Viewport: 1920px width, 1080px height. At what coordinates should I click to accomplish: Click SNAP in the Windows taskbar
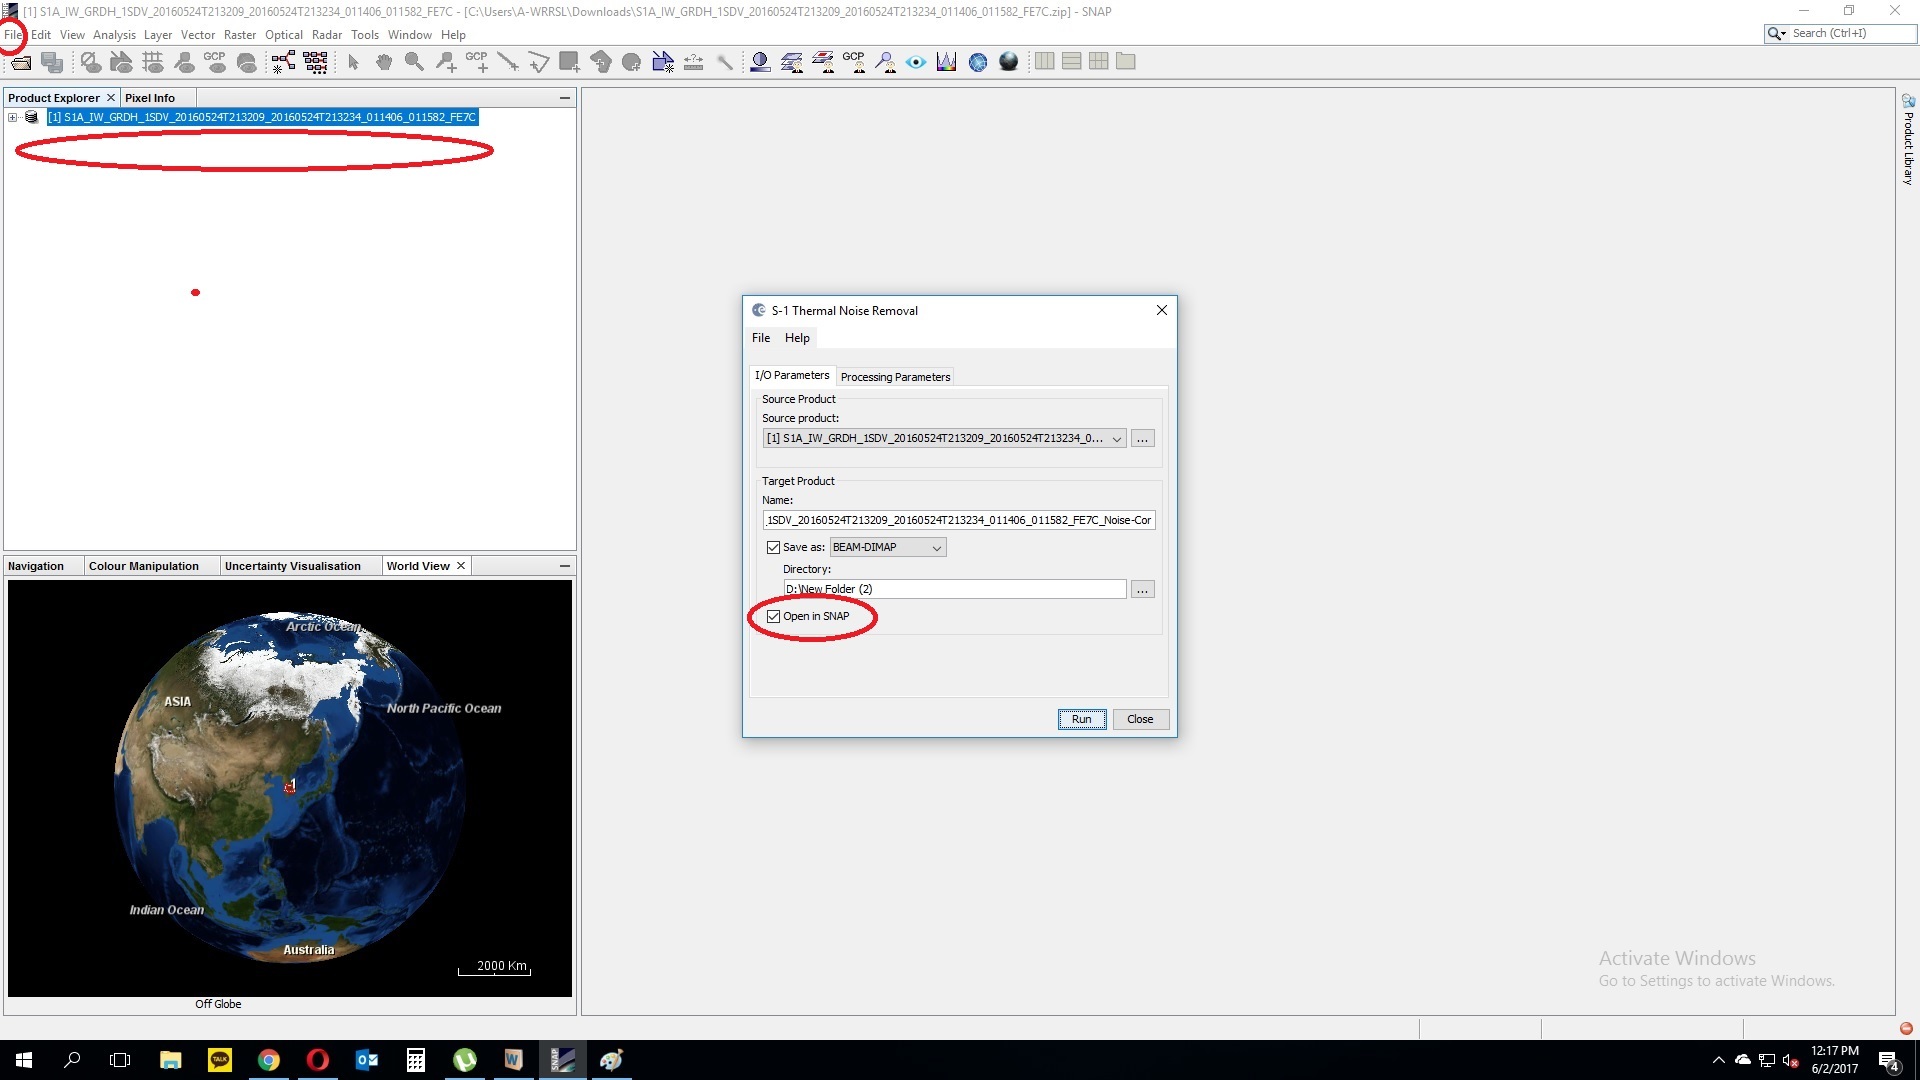[x=563, y=1059]
